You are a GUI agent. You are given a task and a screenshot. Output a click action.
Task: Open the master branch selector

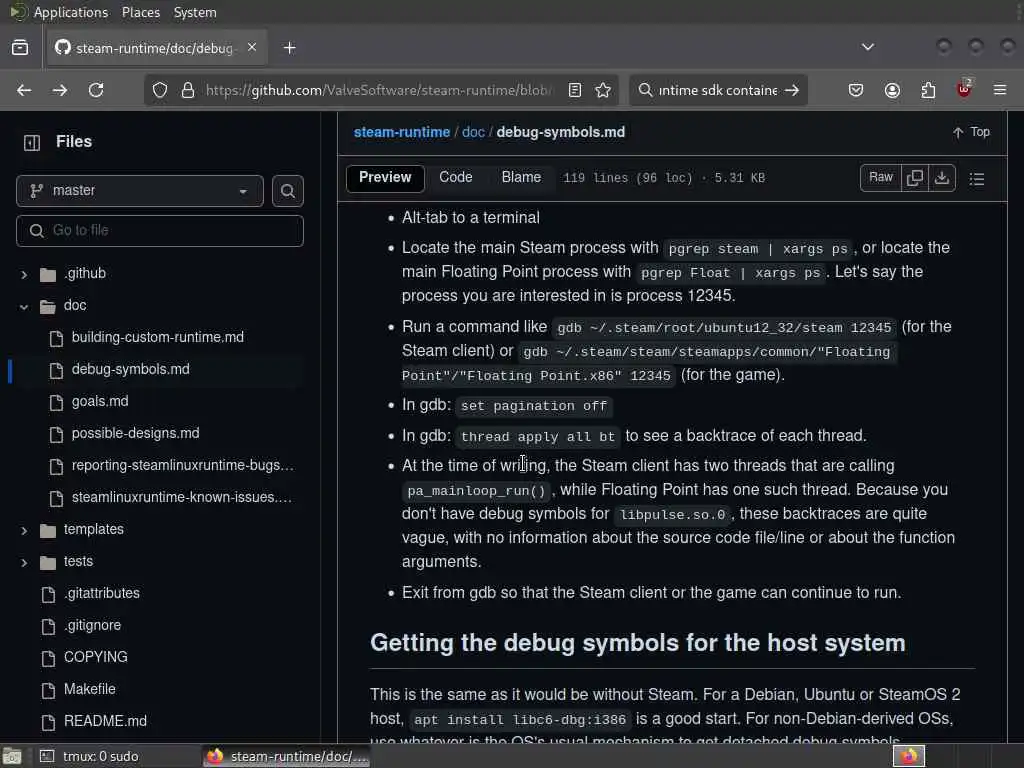[x=140, y=191]
